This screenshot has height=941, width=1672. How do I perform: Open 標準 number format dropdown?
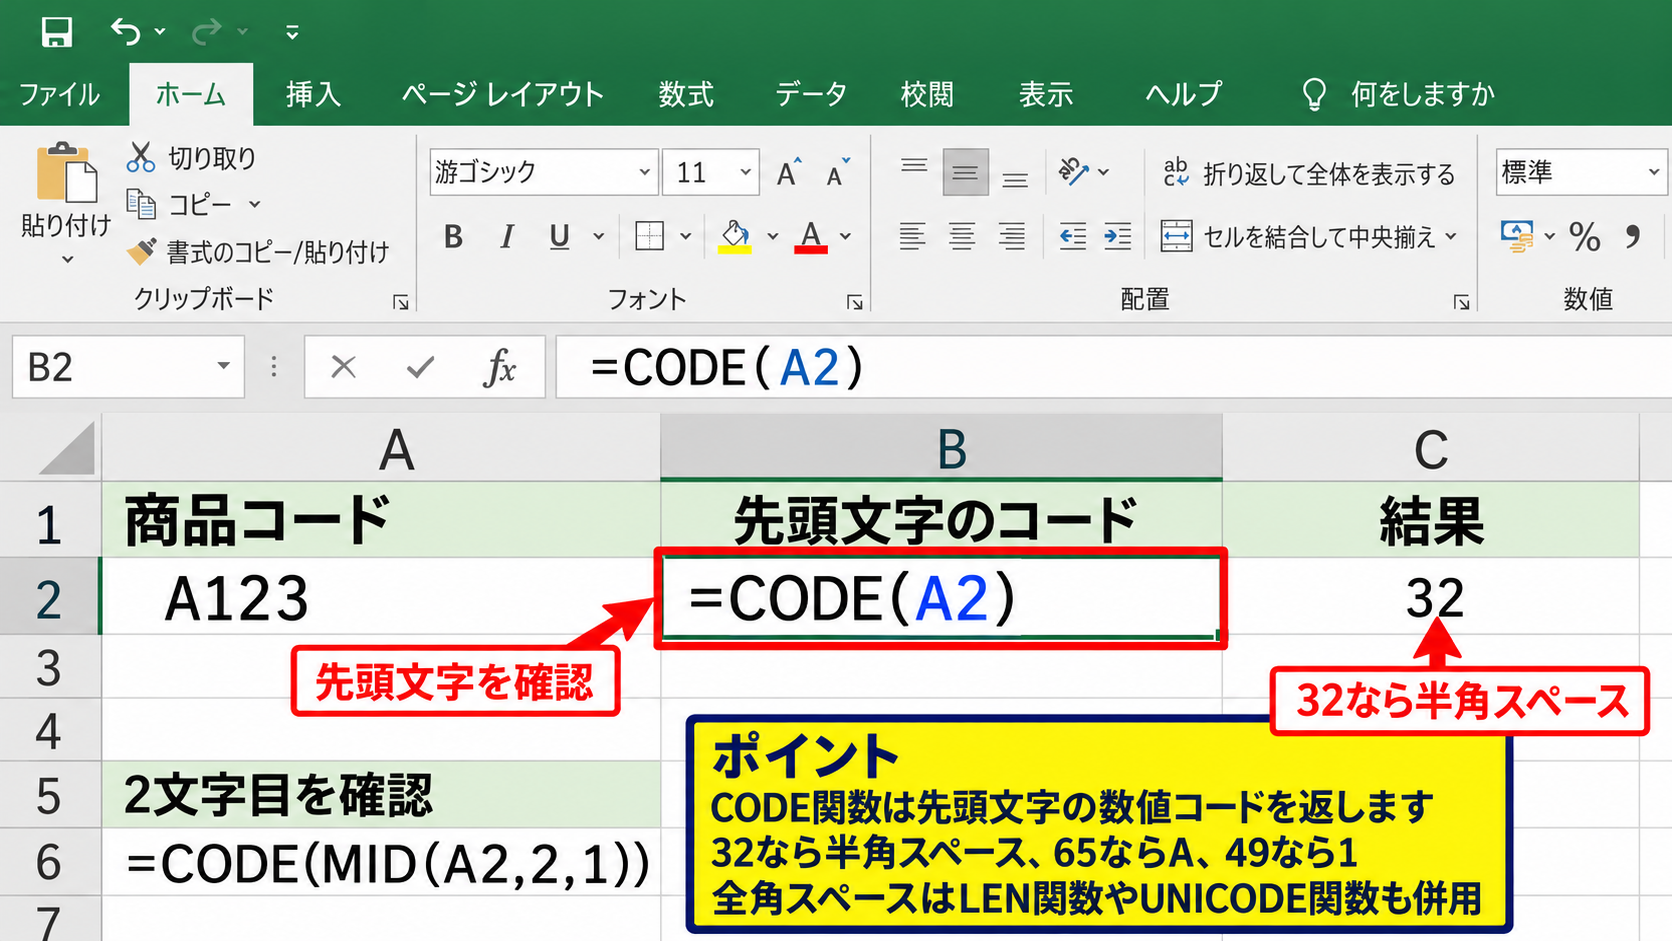pos(1654,172)
